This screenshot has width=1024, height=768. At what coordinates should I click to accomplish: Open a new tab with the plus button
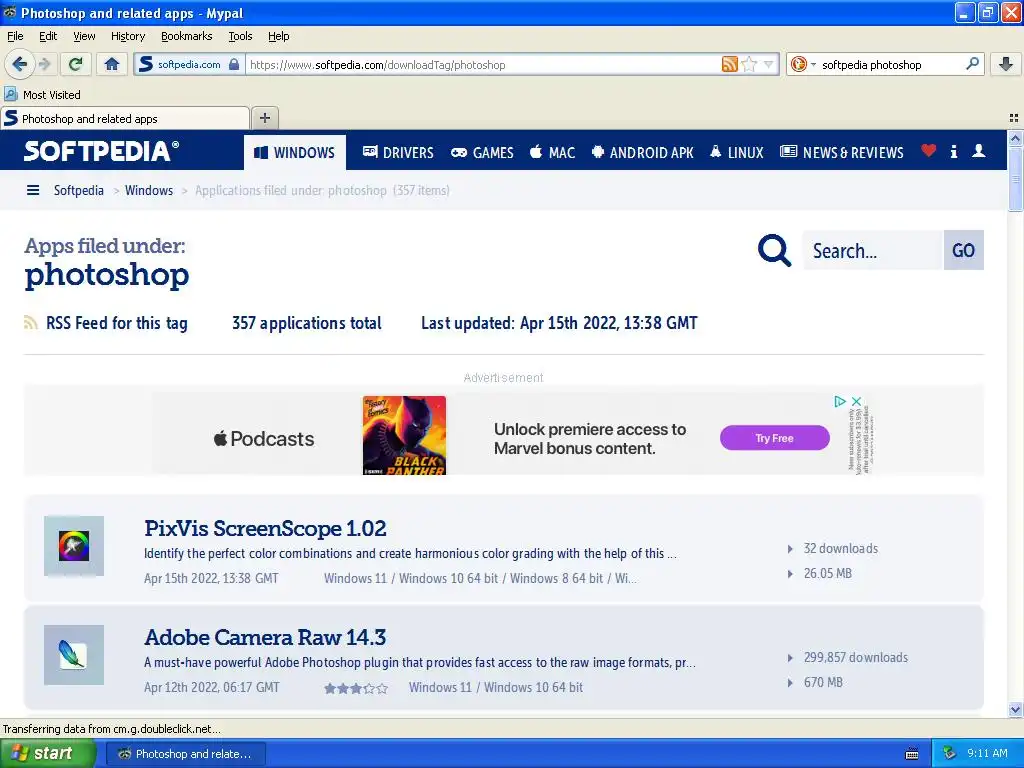coord(264,118)
